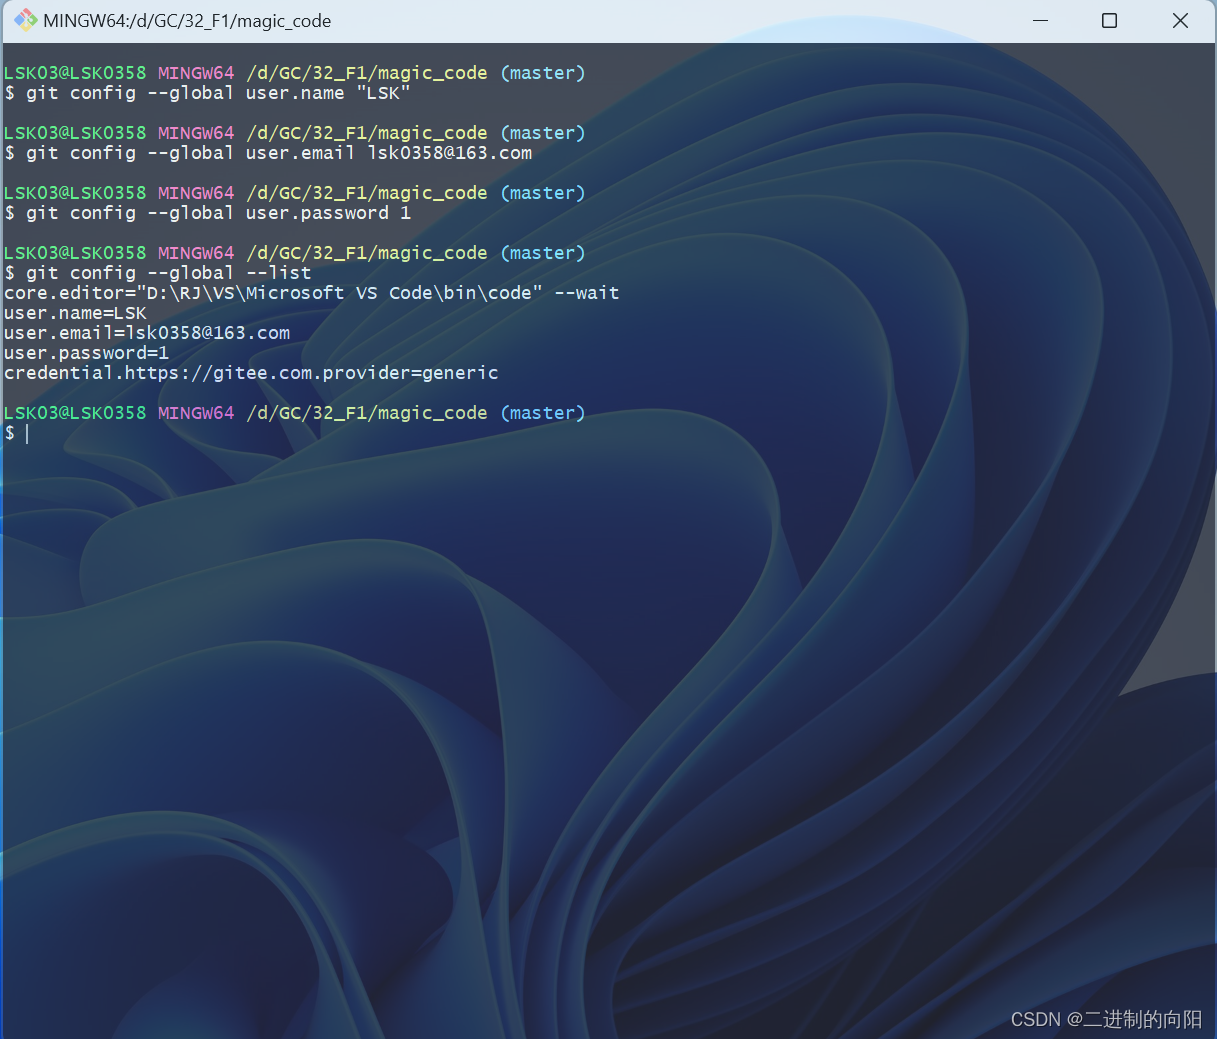Image resolution: width=1217 pixels, height=1039 pixels.
Task: Click the output line user.name=LSK
Action: pyautogui.click(x=76, y=313)
